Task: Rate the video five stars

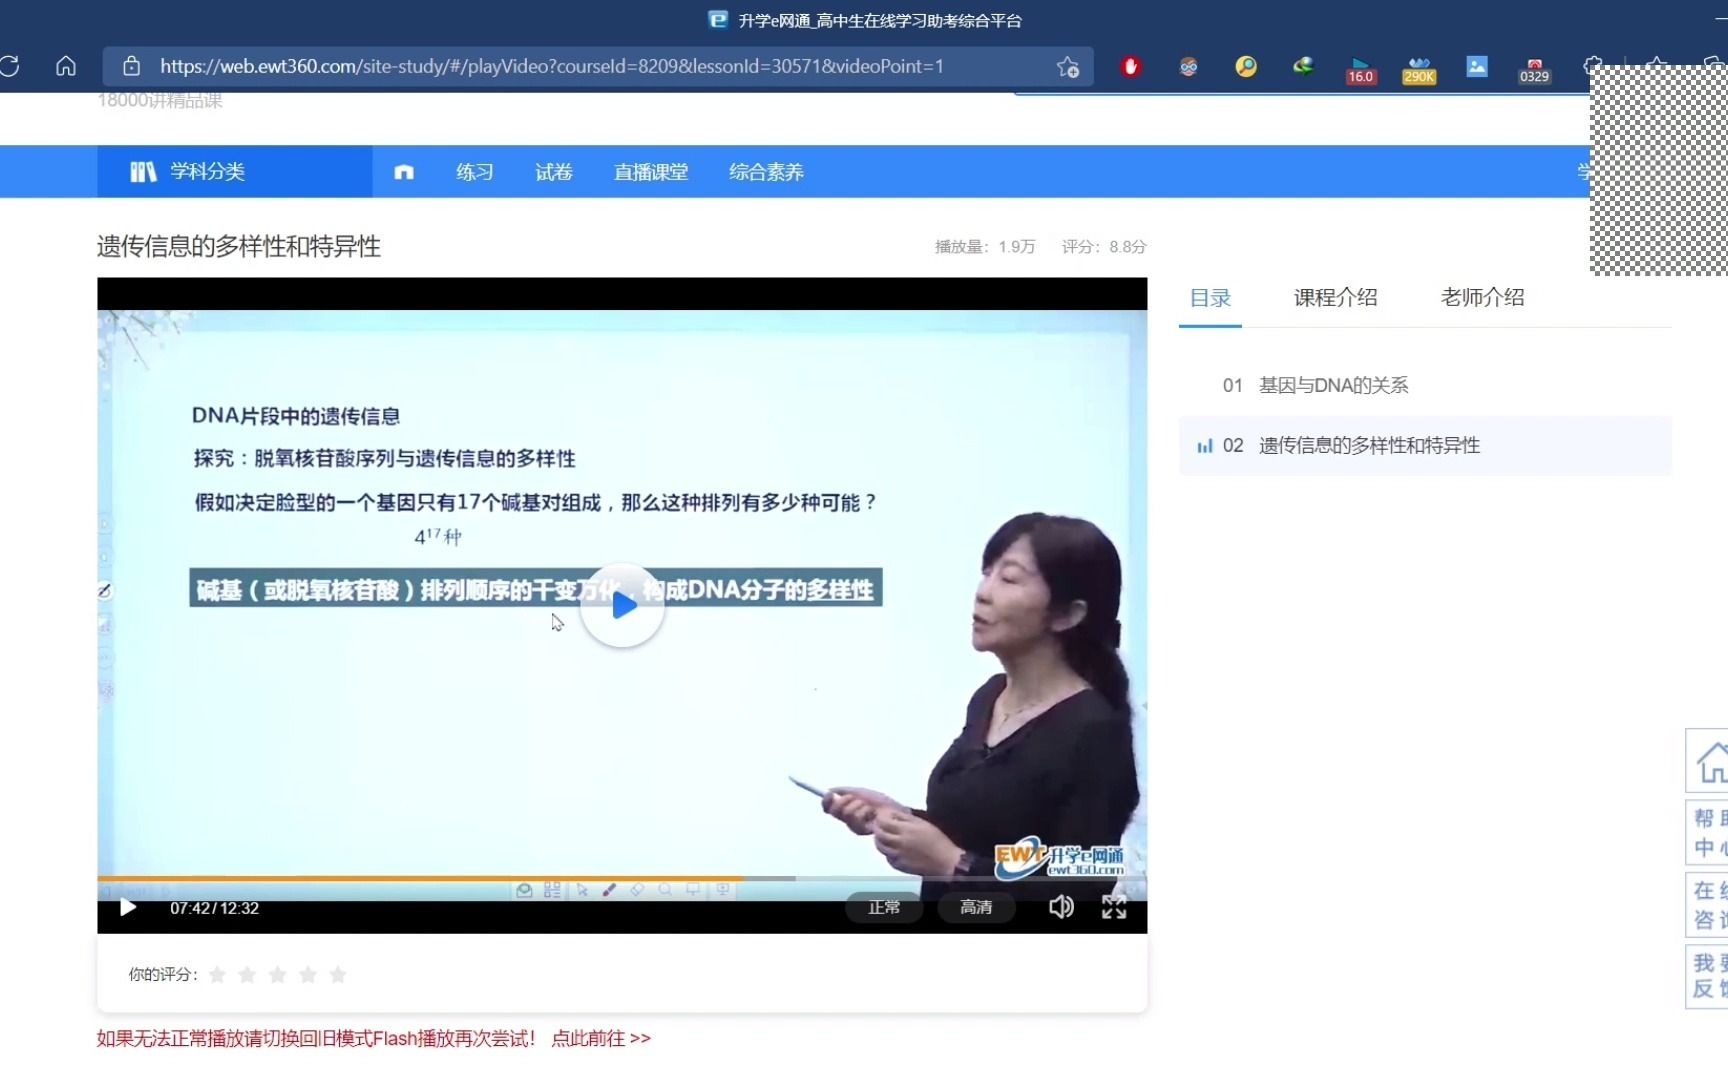Action: tap(338, 974)
